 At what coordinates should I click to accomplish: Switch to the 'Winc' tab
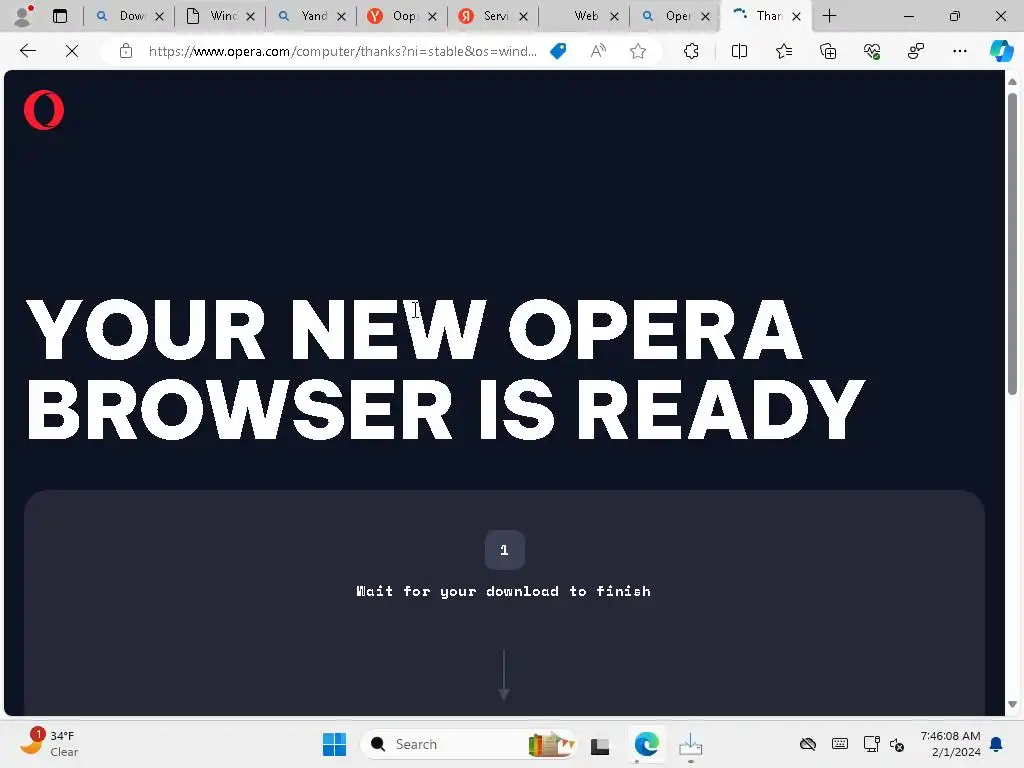click(x=220, y=16)
